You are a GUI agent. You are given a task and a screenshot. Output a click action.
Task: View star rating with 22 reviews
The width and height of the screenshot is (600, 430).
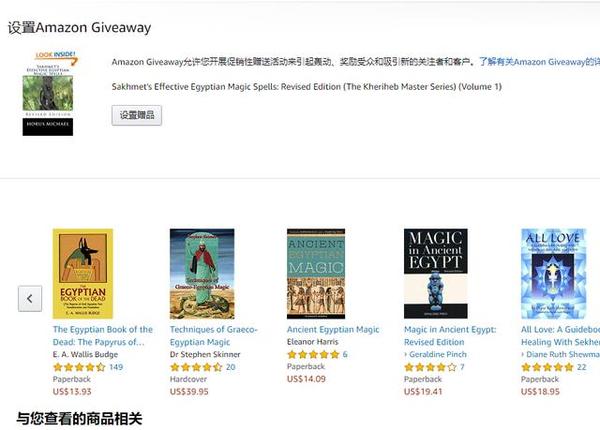click(548, 367)
